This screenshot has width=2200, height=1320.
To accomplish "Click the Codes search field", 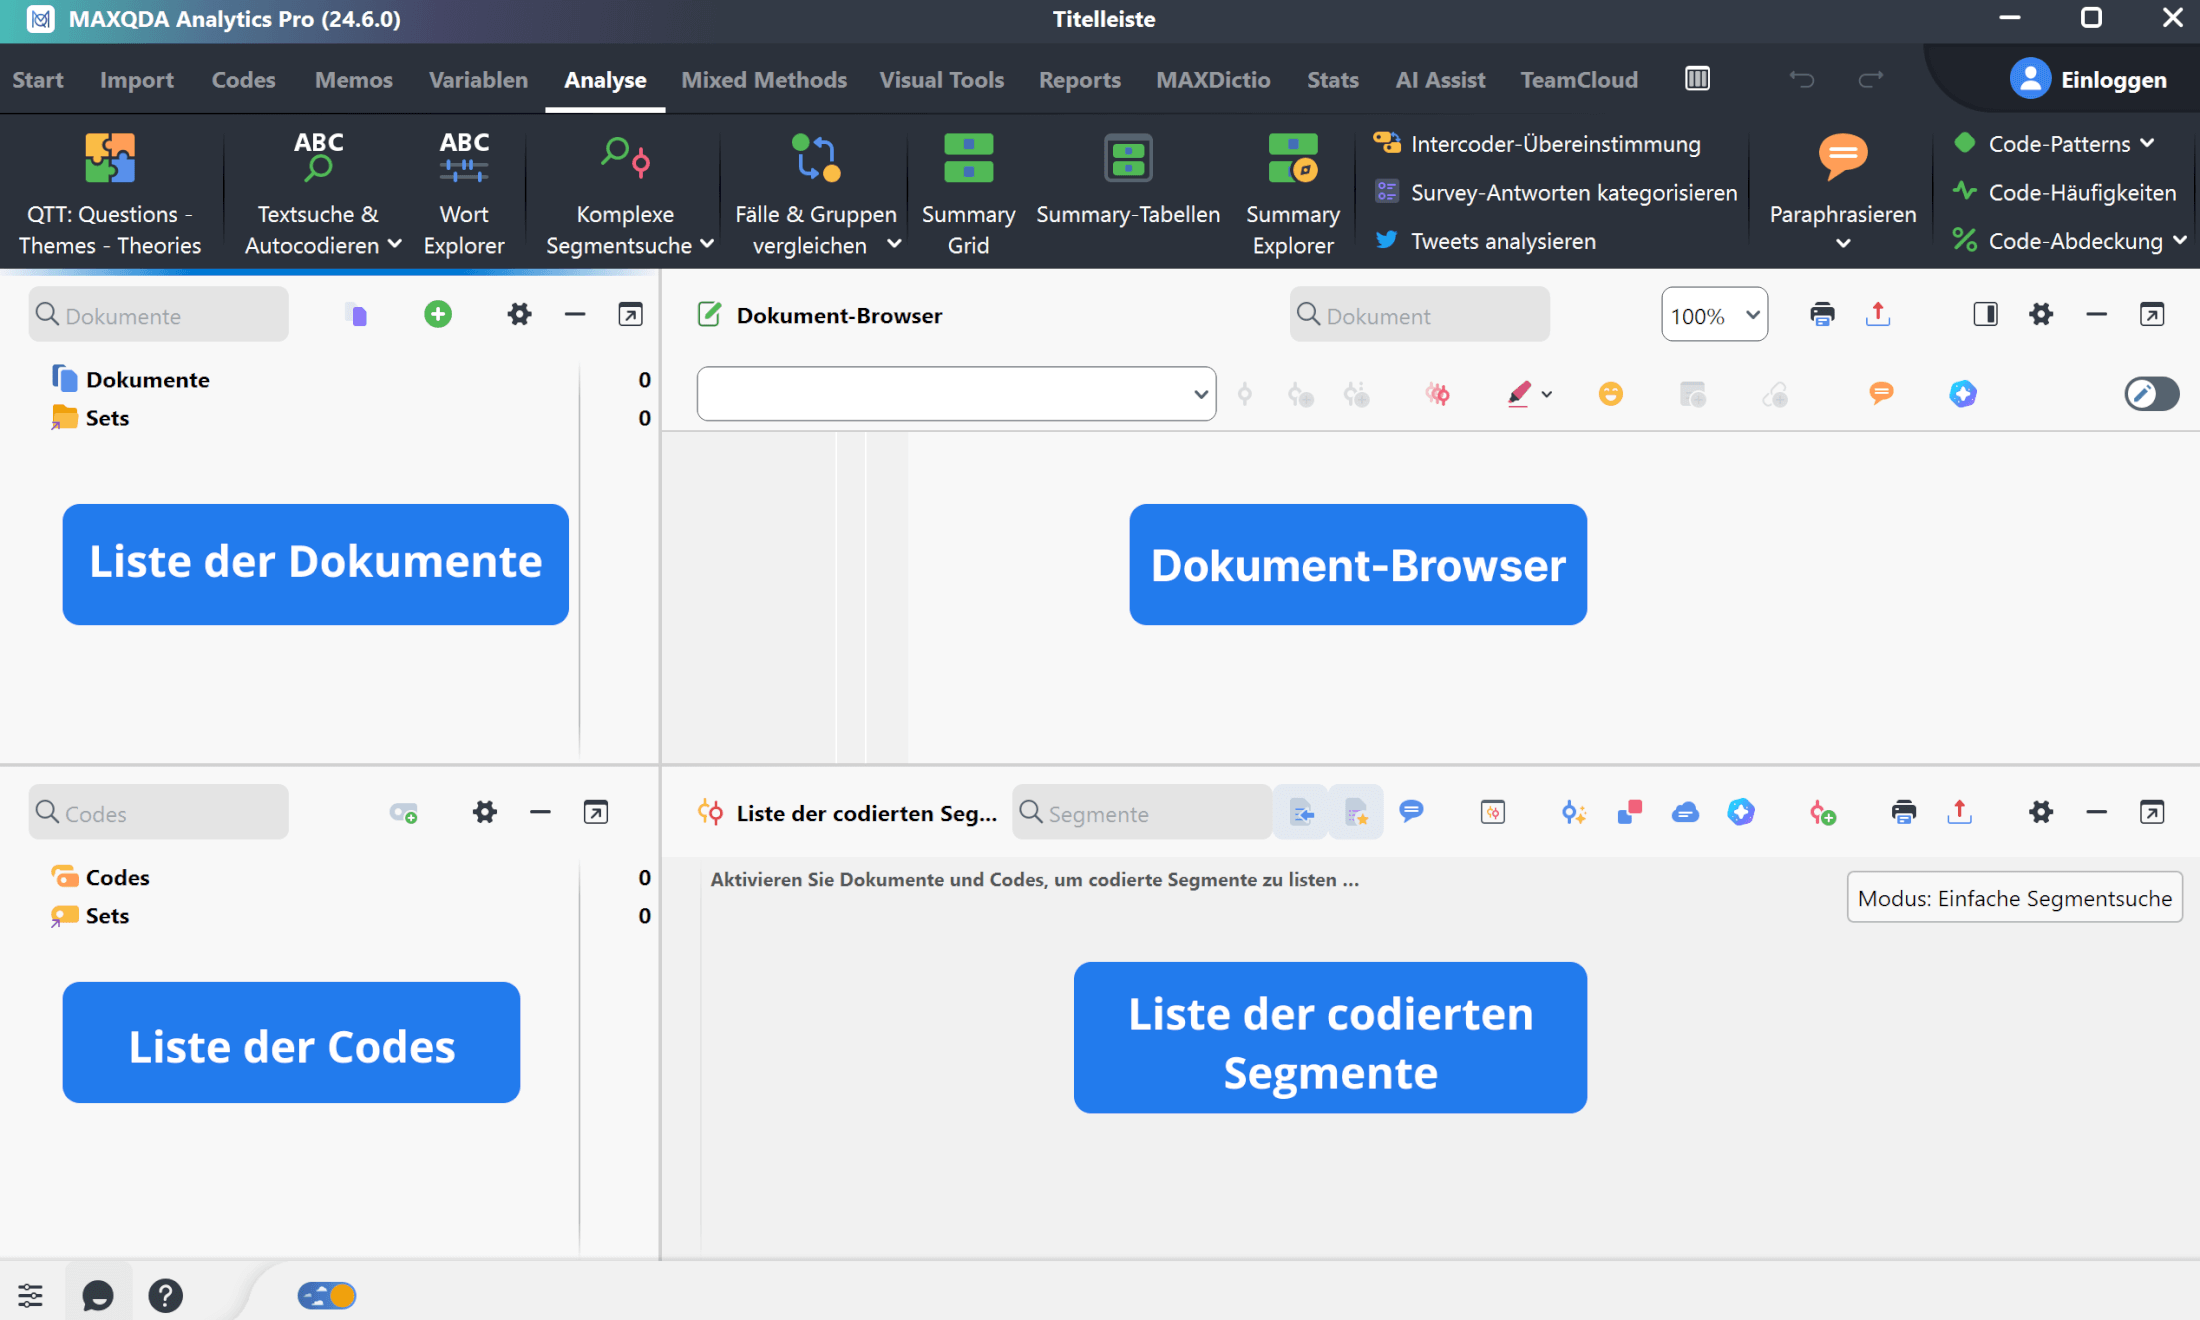I will (159, 812).
